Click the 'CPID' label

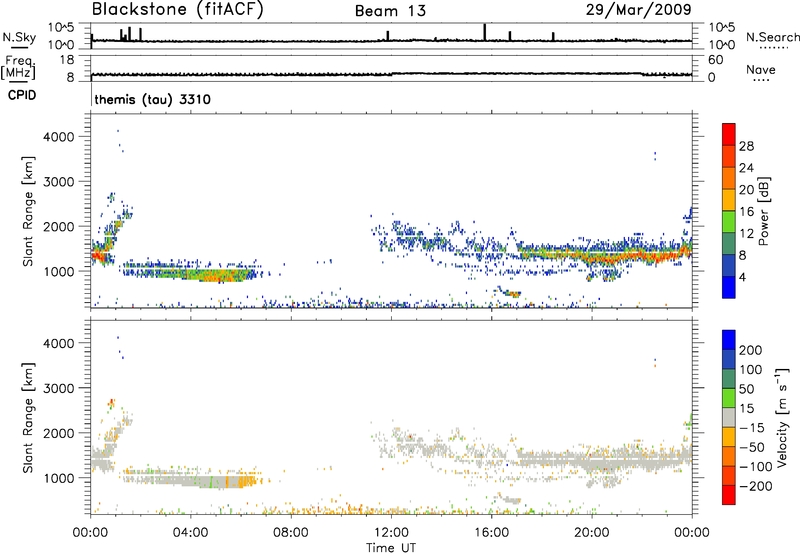22,95
